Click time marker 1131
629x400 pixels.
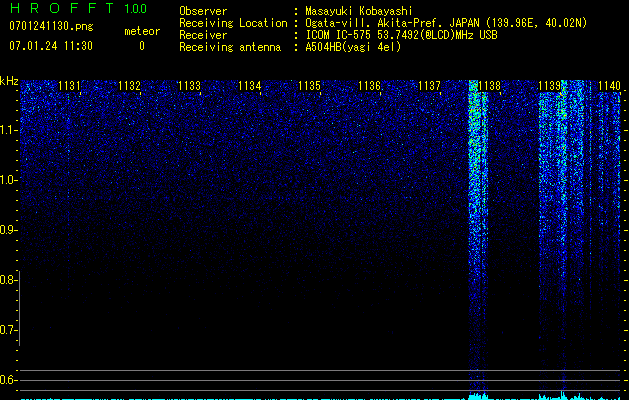pos(69,85)
